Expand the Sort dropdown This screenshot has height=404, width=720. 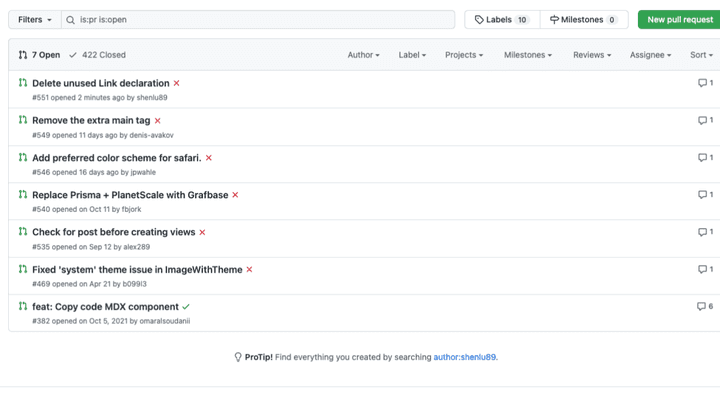(x=701, y=55)
